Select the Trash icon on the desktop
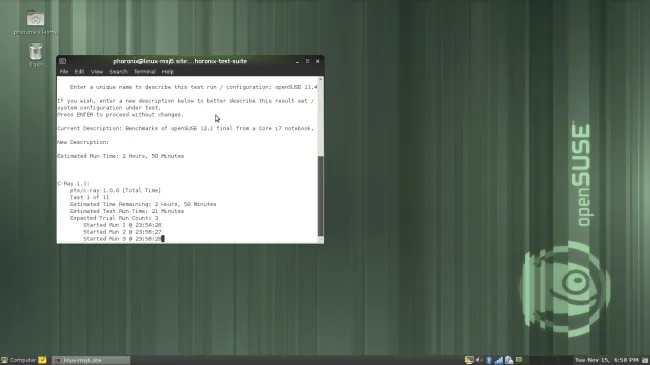The image size is (650, 365). [36, 52]
